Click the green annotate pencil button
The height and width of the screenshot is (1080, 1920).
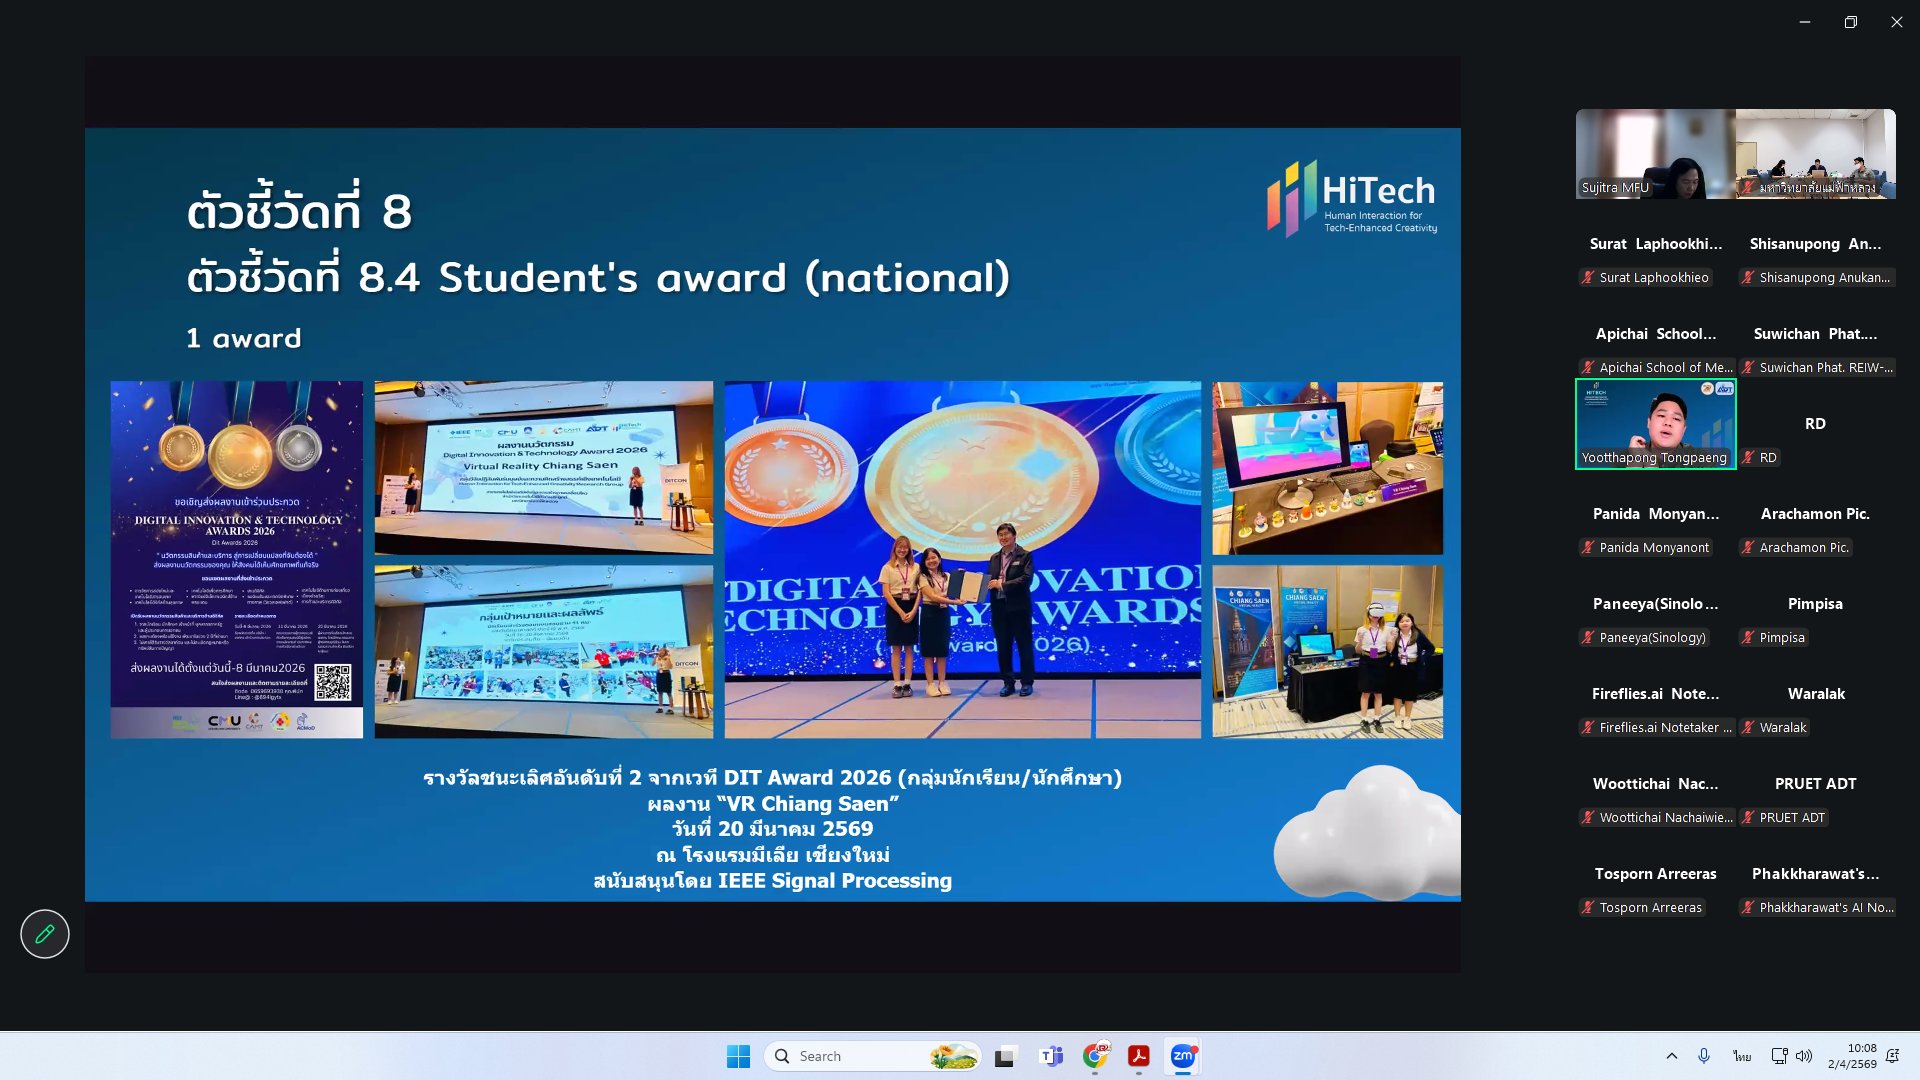click(x=44, y=934)
